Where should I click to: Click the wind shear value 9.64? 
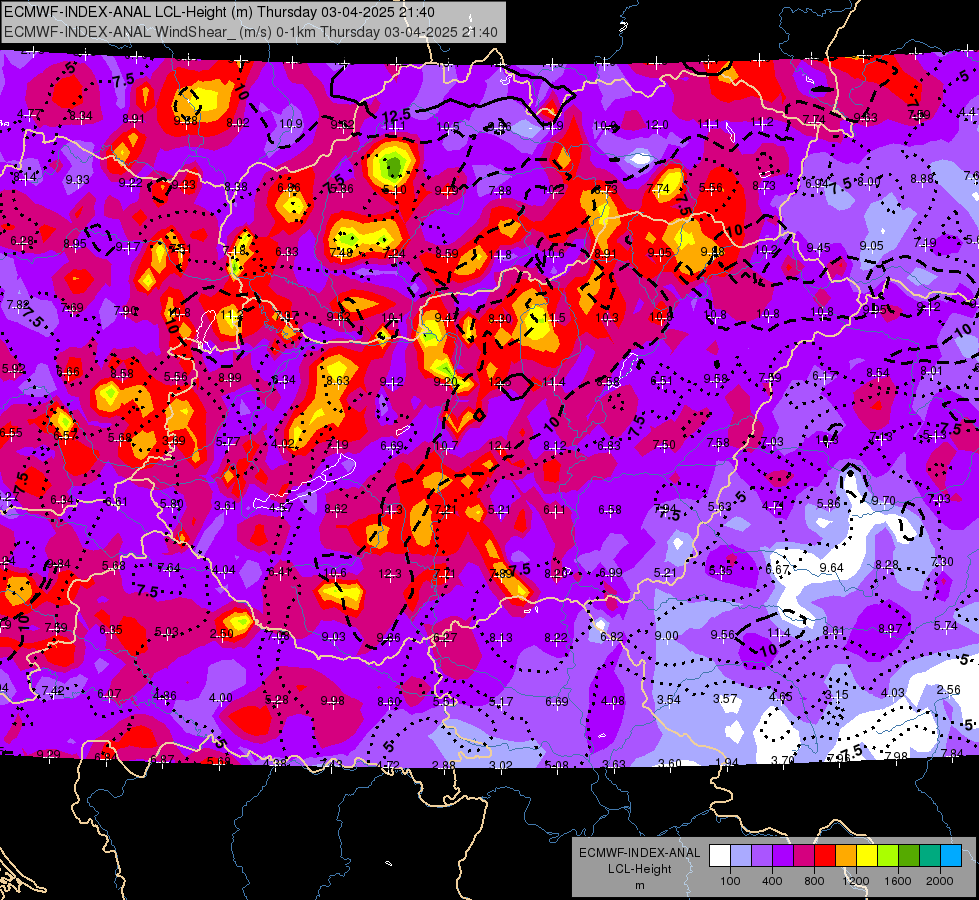(831, 568)
